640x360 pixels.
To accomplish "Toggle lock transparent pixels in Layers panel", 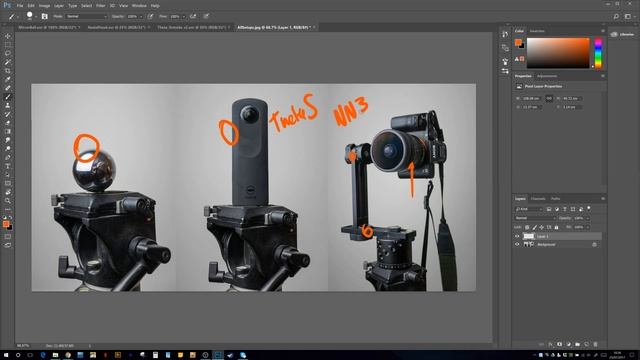I will click(527, 227).
